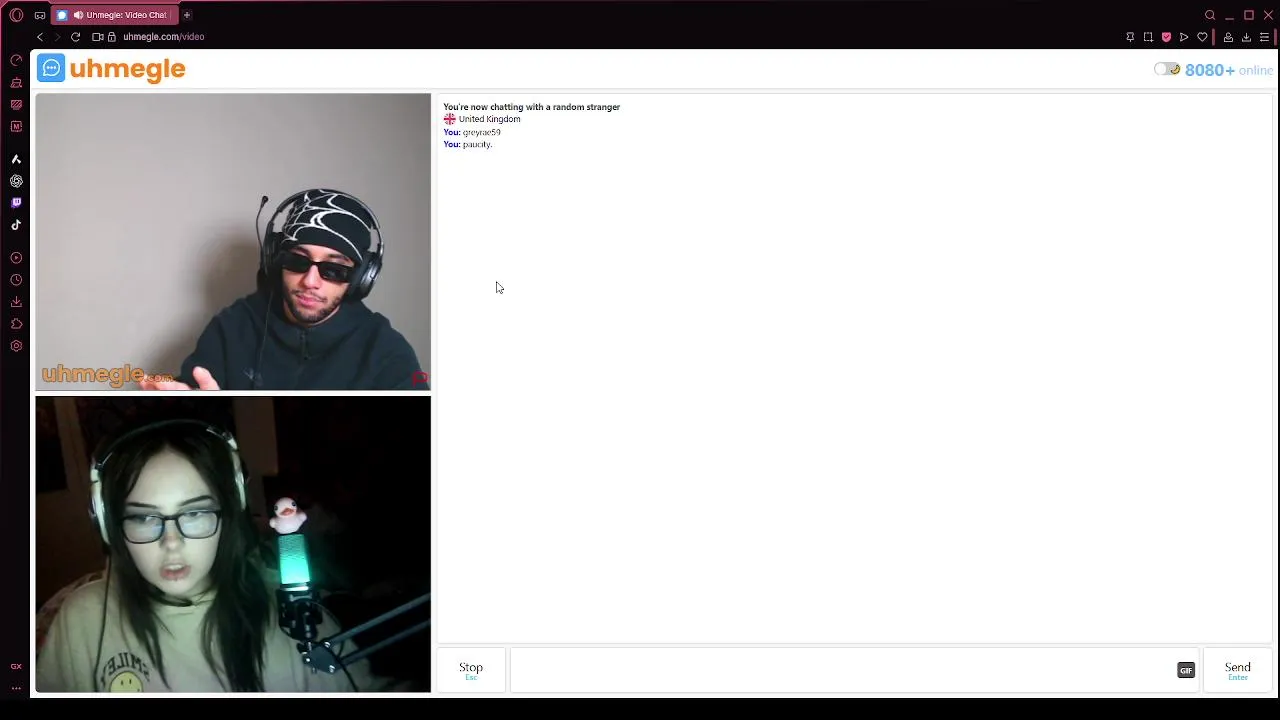Take a snapshot with the capture icon
Image resolution: width=1280 pixels, height=720 pixels.
tap(1148, 37)
